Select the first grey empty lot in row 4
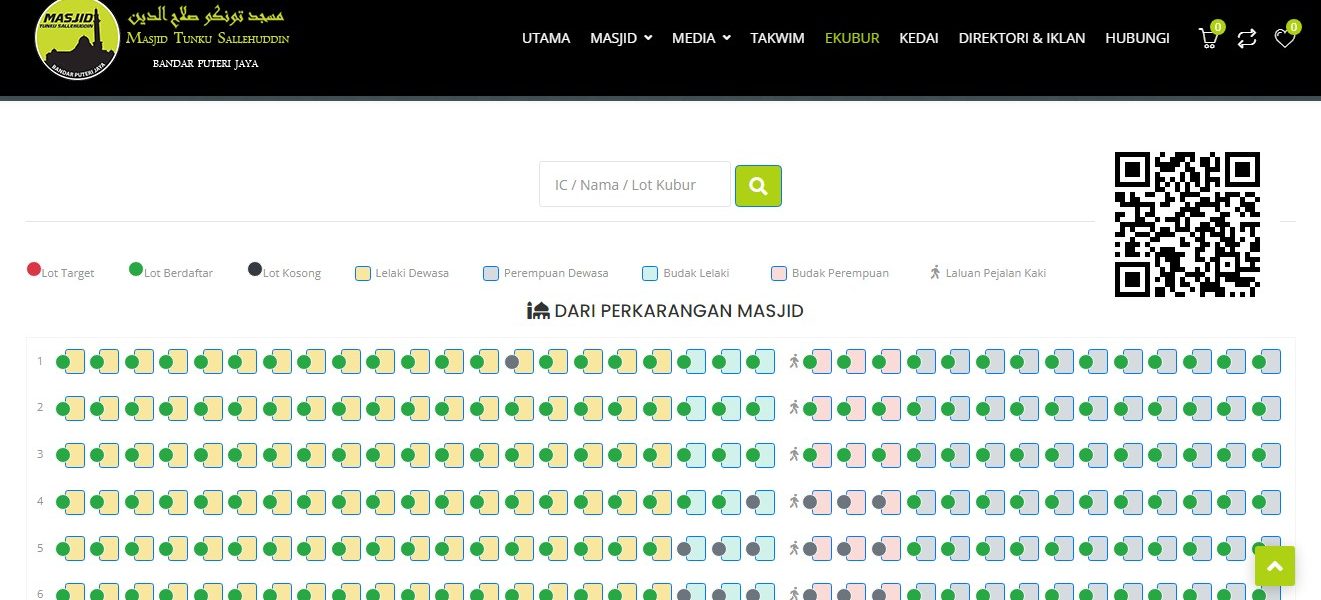1321x600 pixels. [x=752, y=502]
